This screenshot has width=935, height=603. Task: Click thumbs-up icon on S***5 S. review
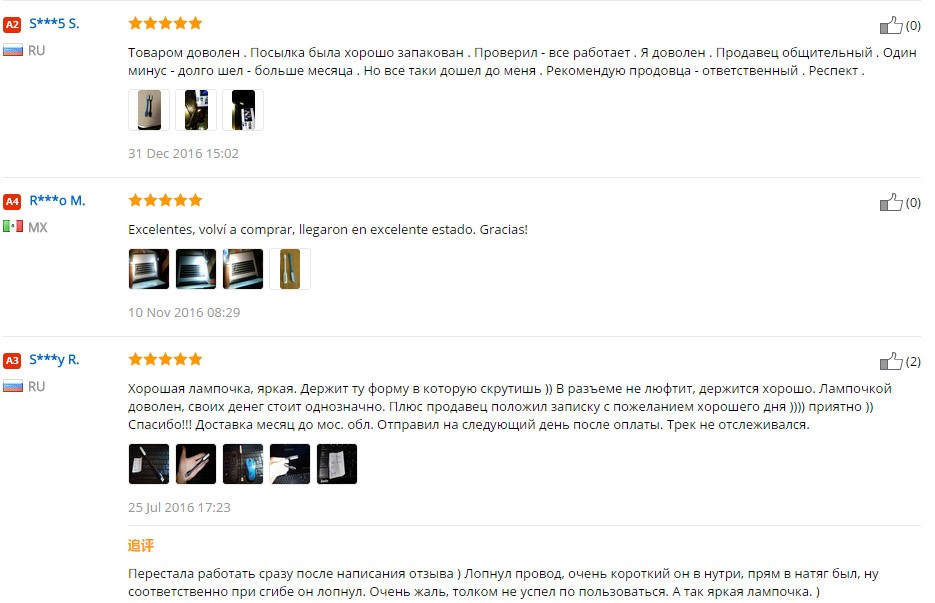[x=891, y=25]
